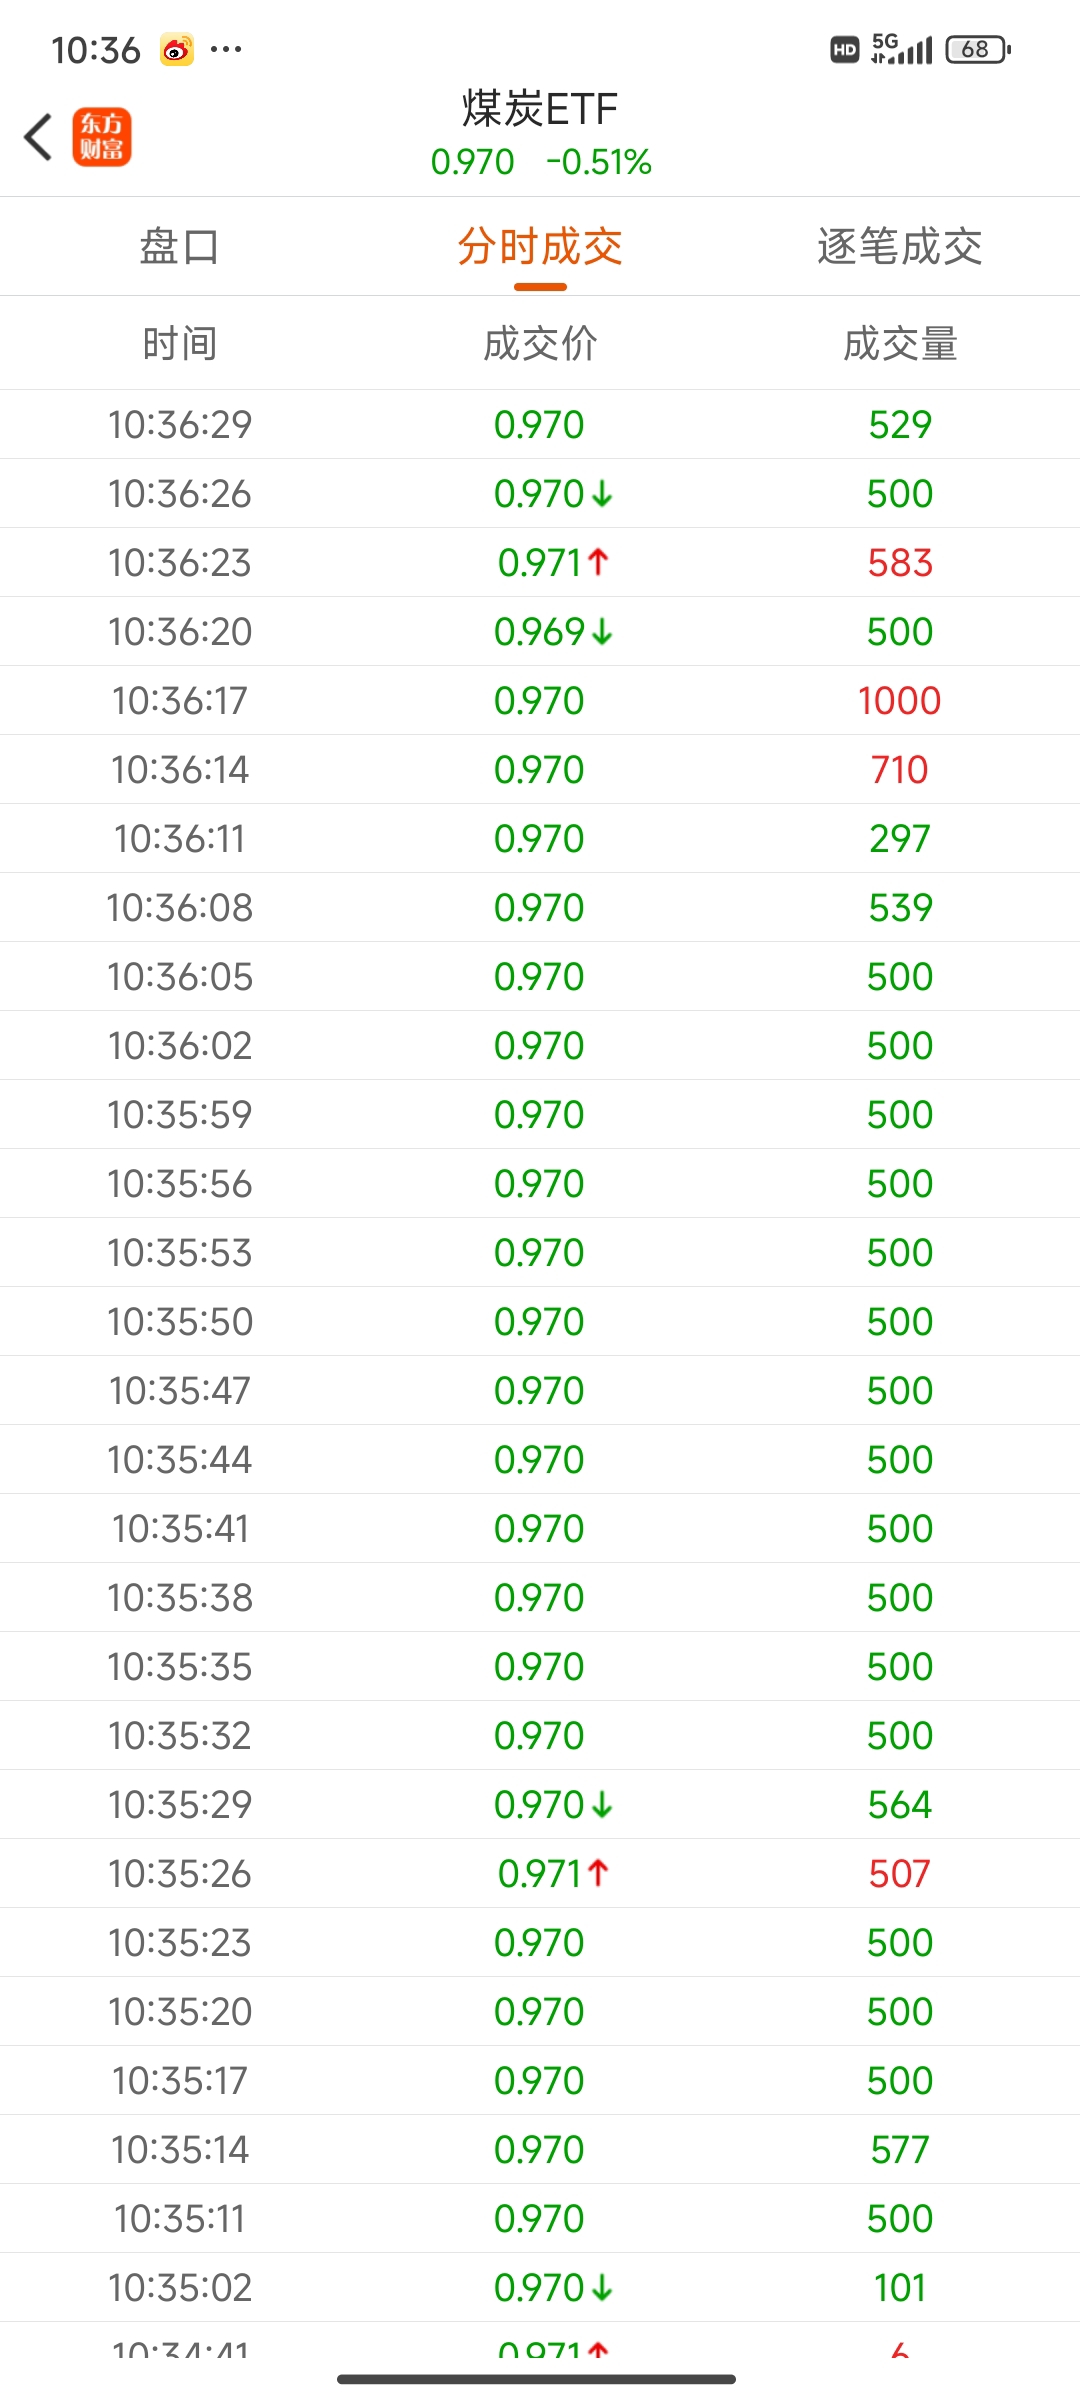Switch to the 盘口 tab
1080x2400 pixels.
point(180,246)
